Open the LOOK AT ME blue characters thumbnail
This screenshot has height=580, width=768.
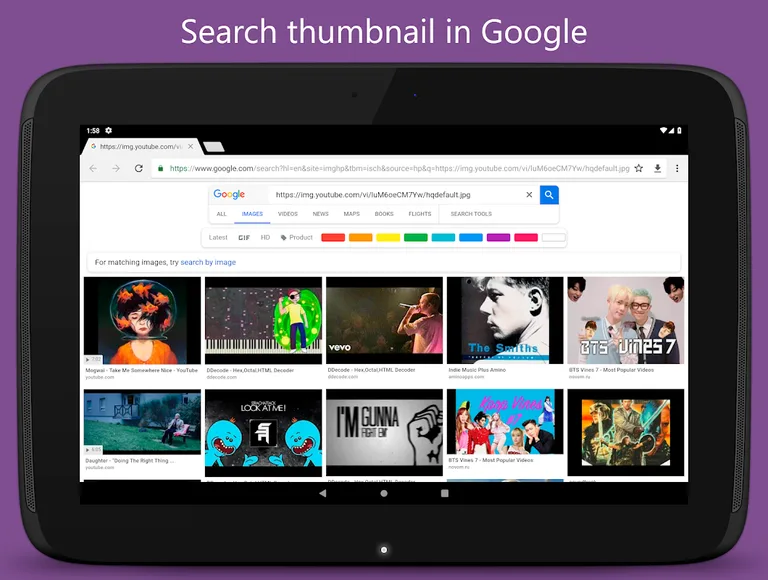point(264,433)
